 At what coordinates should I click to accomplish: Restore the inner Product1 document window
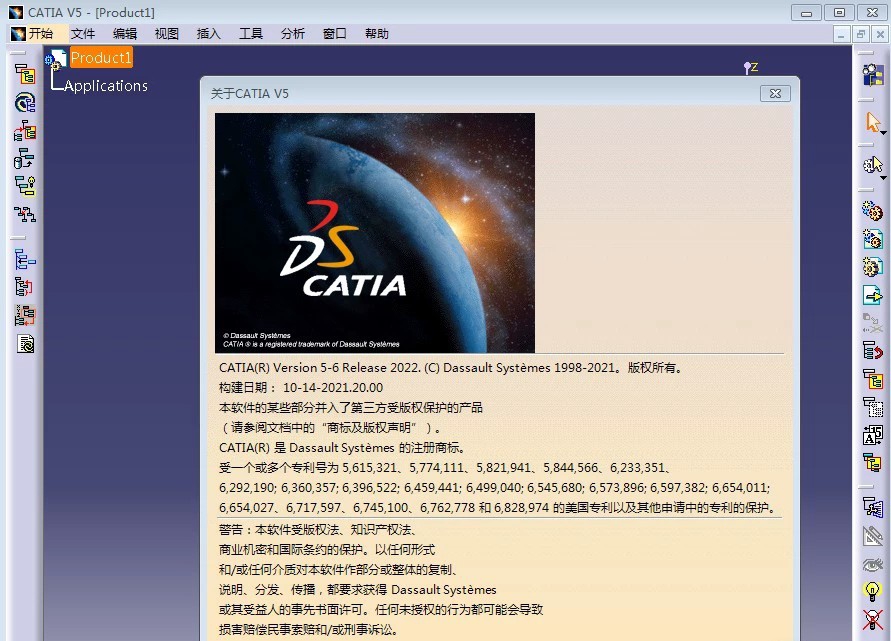coord(861,34)
